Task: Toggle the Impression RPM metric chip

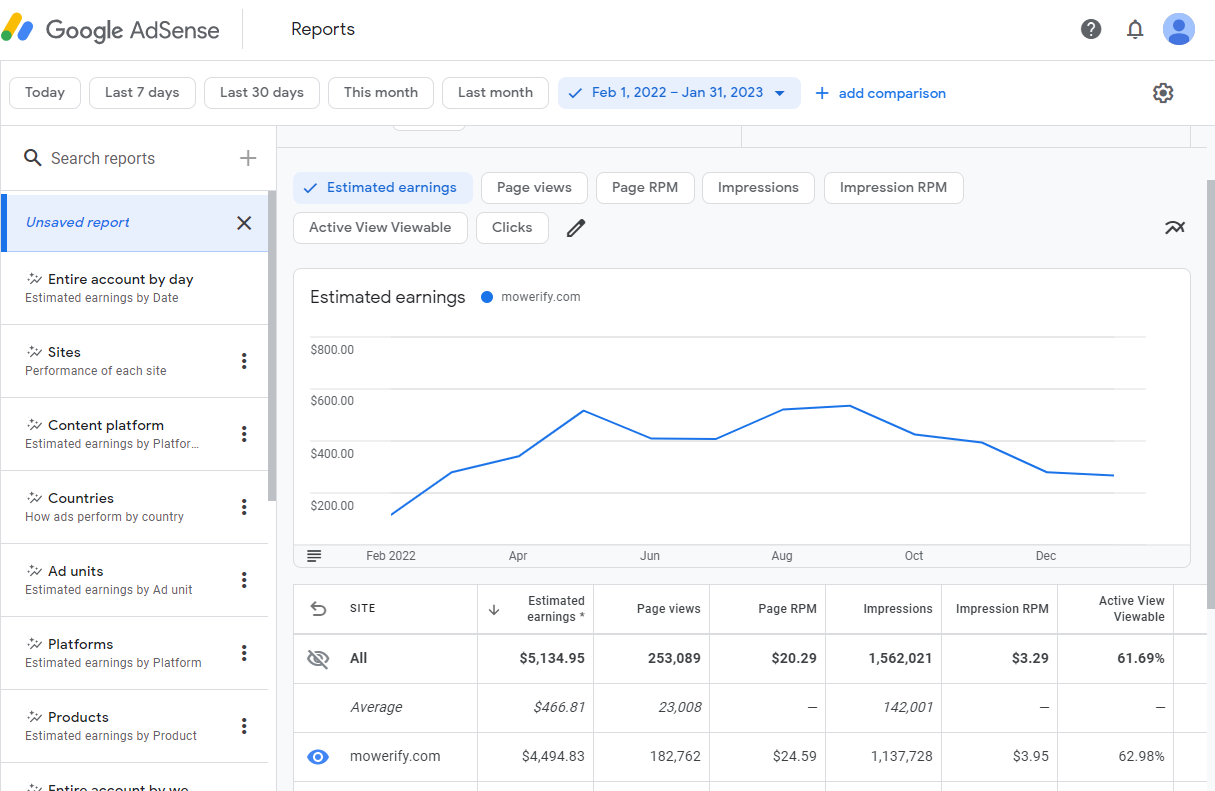Action: point(893,188)
